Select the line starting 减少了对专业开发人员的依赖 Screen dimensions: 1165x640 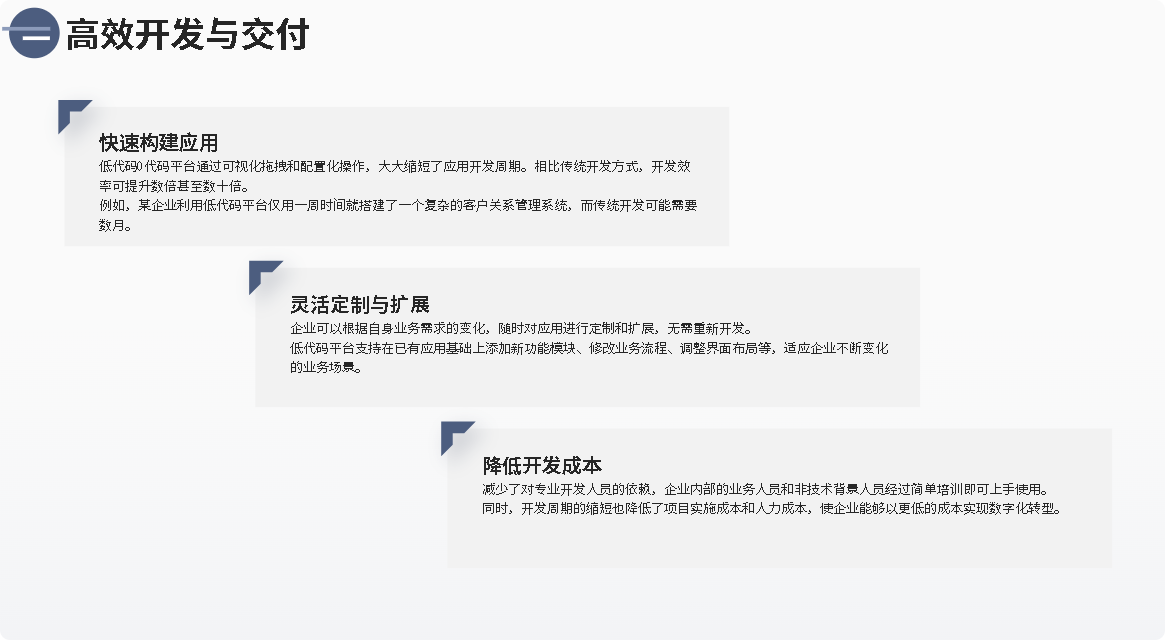[766, 489]
